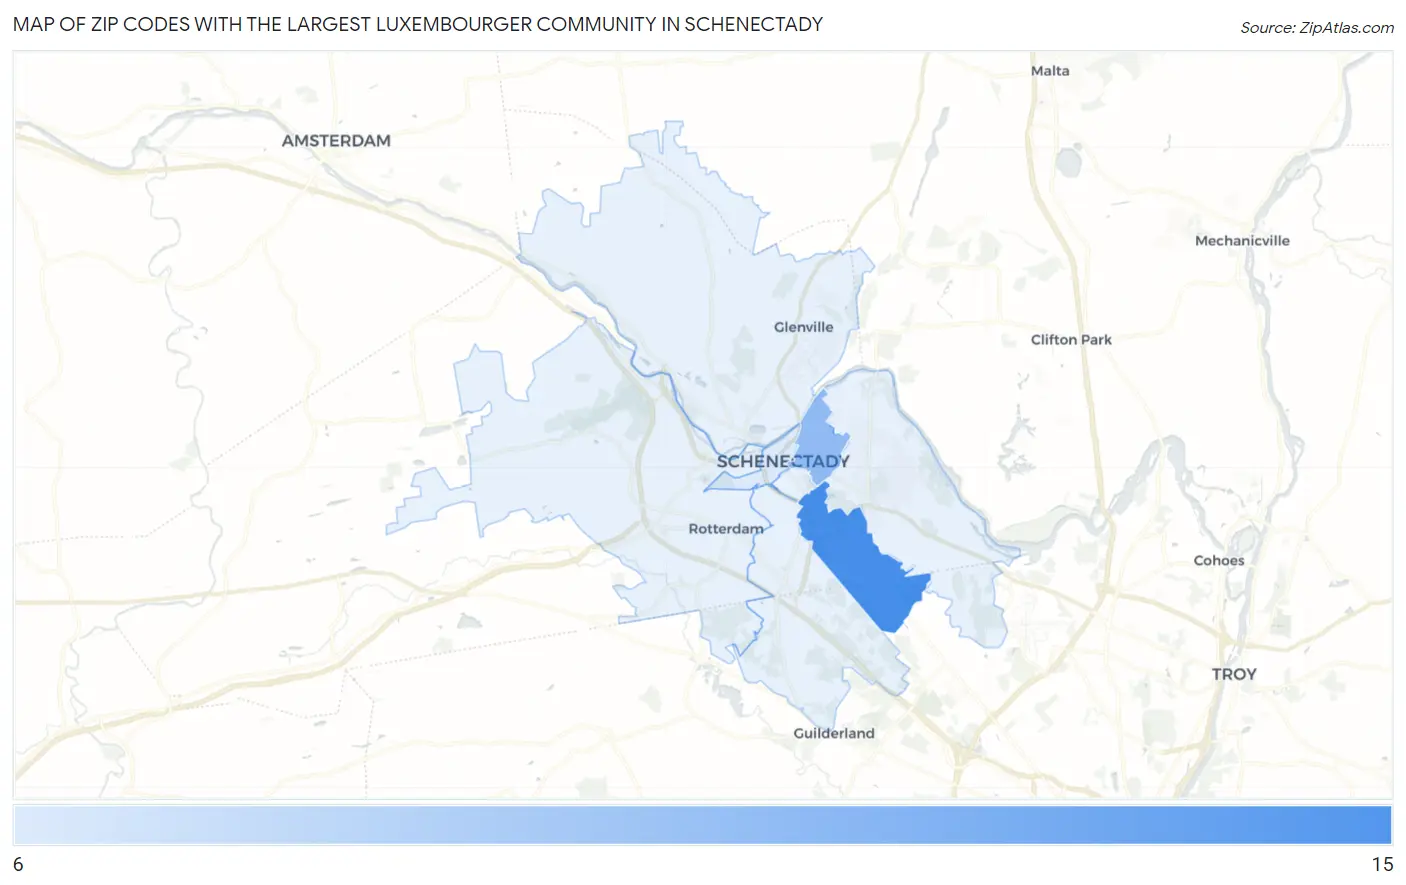Click the map title heading
This screenshot has width=1406, height=885.
click(x=418, y=24)
